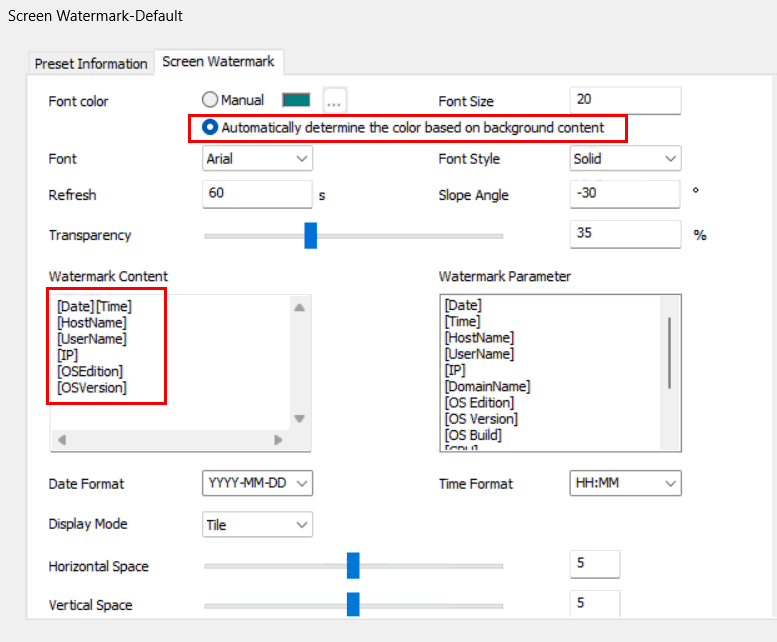Click the Vertical Space slider handle
Image resolution: width=777 pixels, height=642 pixels.
coord(353,604)
